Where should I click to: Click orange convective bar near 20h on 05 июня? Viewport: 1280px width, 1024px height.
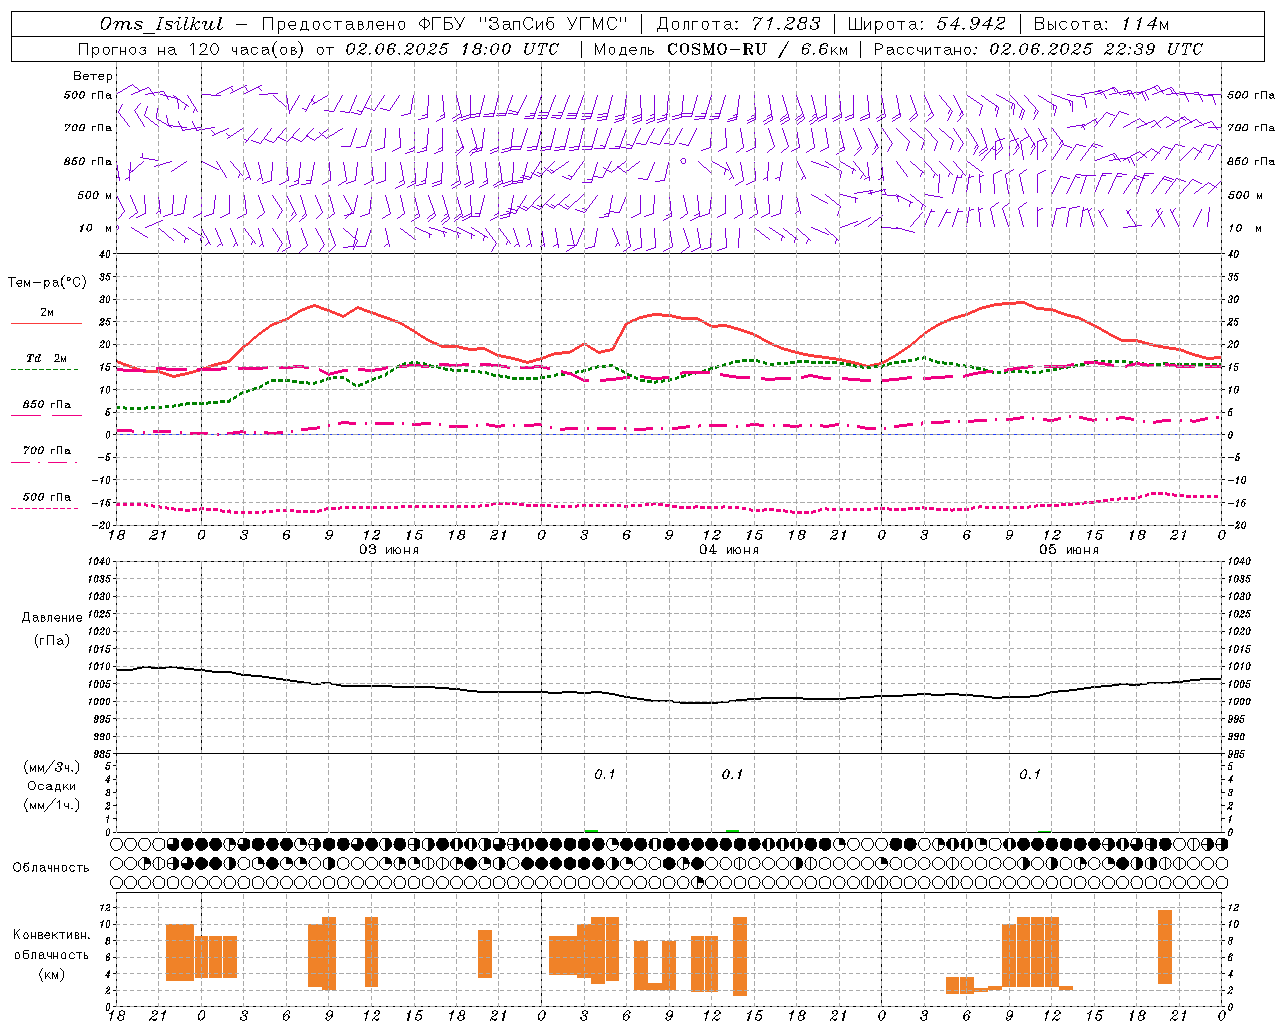click(x=1165, y=947)
